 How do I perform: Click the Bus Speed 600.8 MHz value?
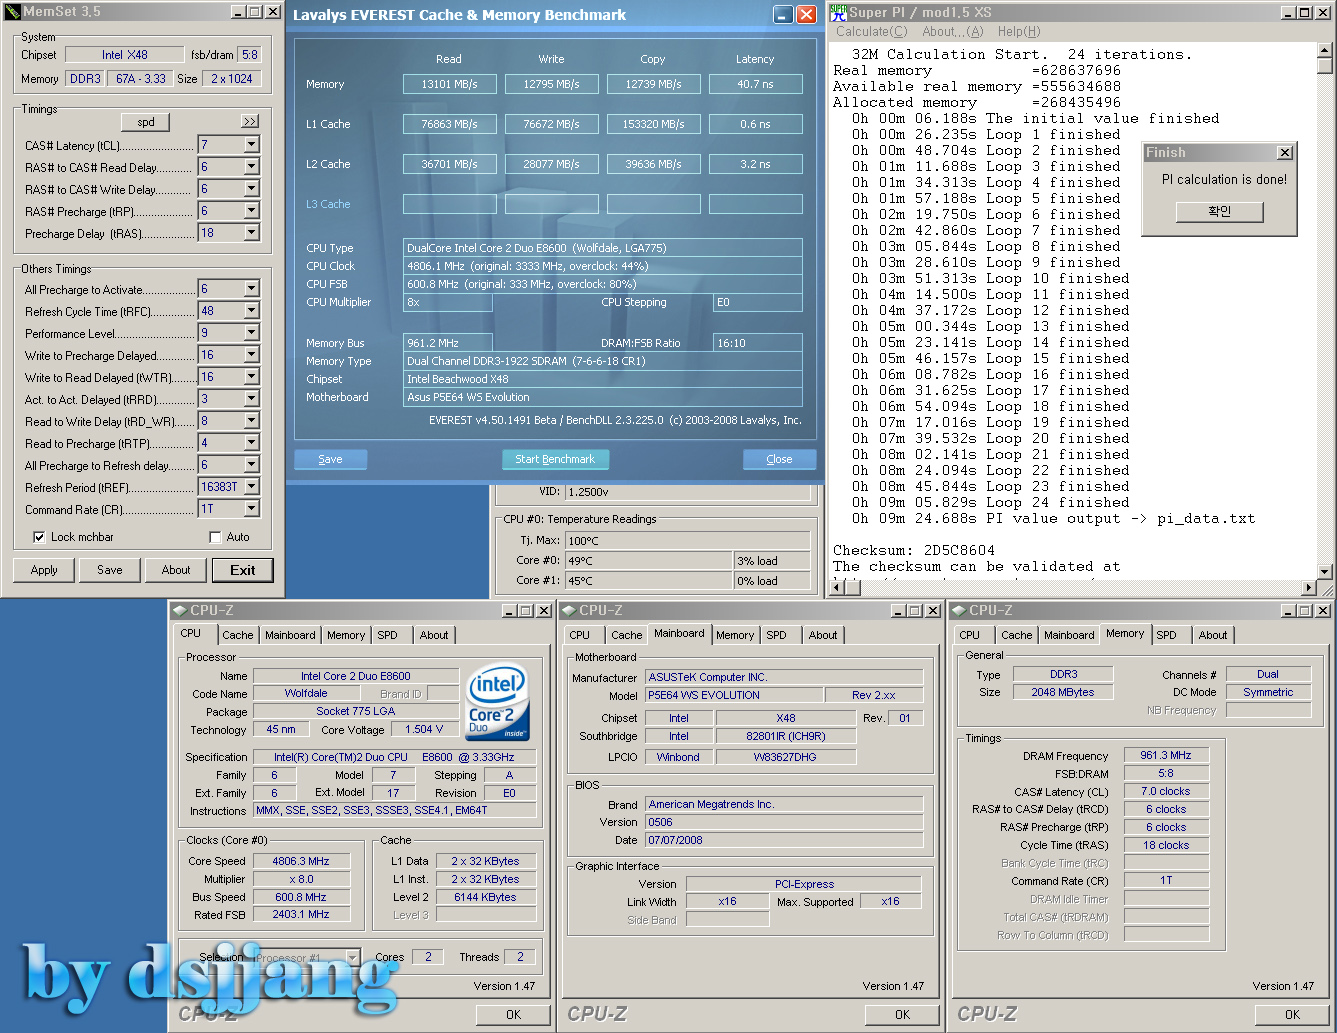301,897
